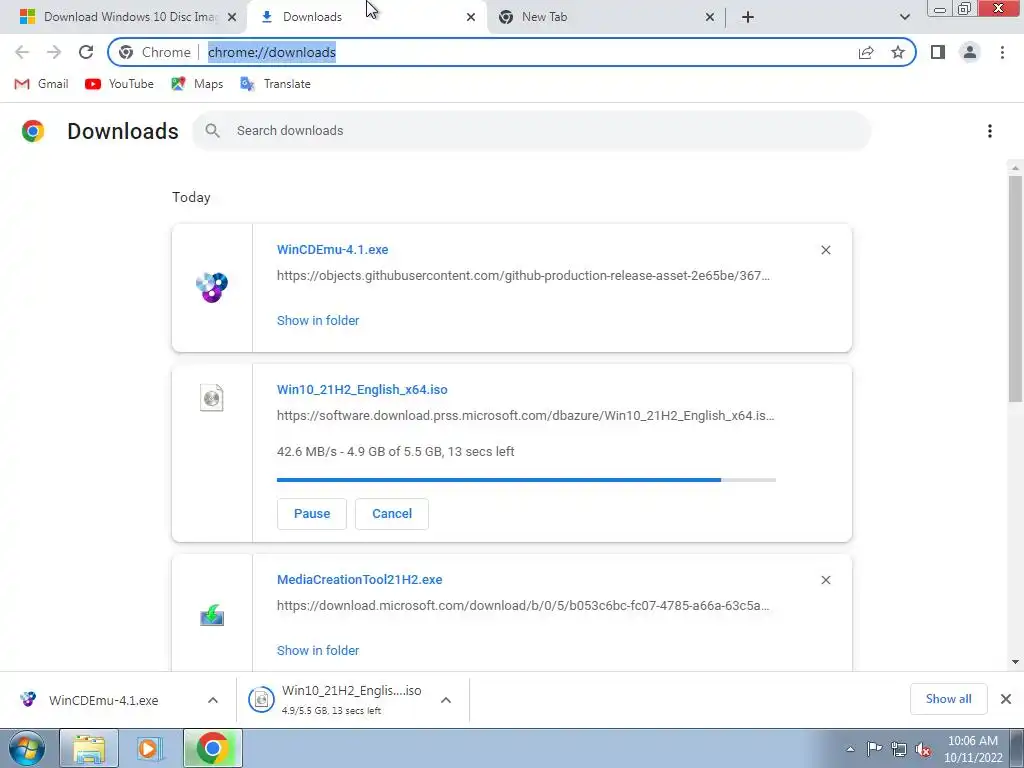Open Chrome's three-dot main menu

pos(1002,52)
